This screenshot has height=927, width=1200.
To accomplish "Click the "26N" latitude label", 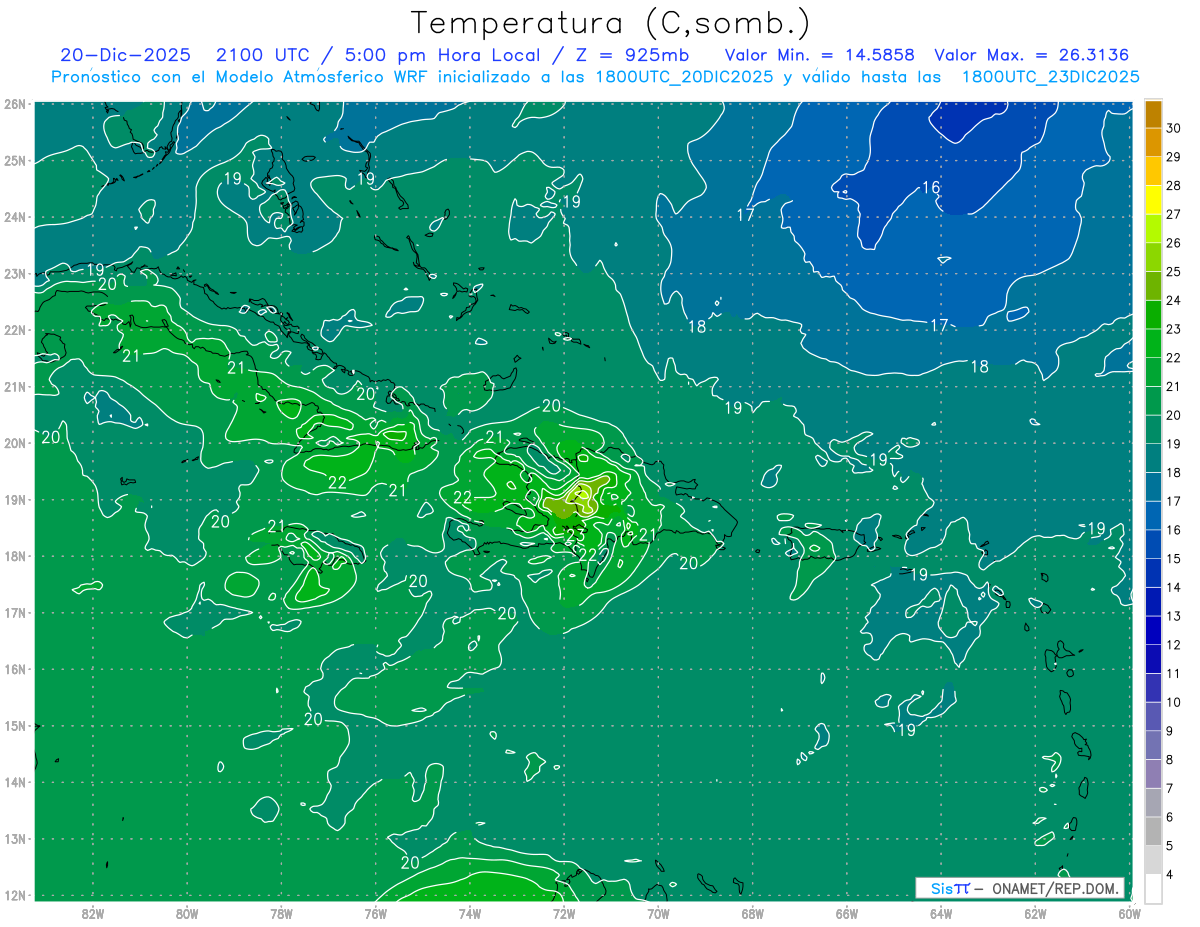I will click(x=15, y=104).
